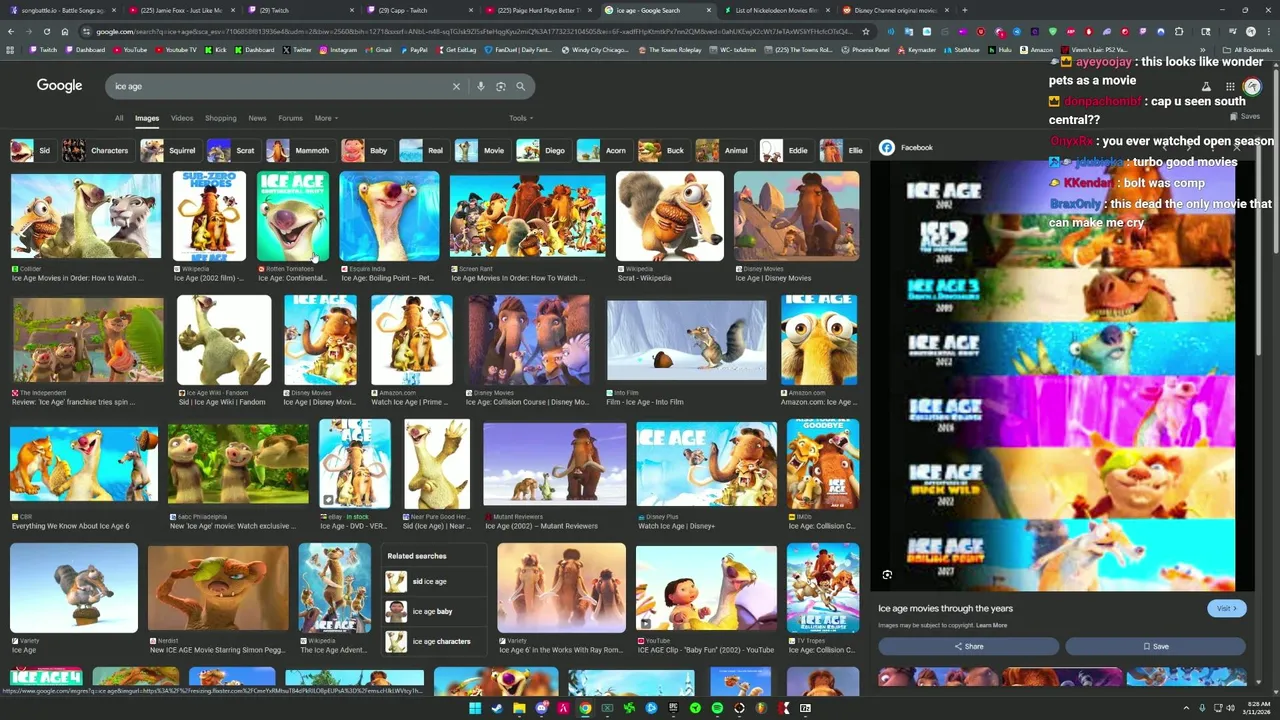Open 'Film - Ice Age - Into Film' thumbnail

tap(687, 340)
